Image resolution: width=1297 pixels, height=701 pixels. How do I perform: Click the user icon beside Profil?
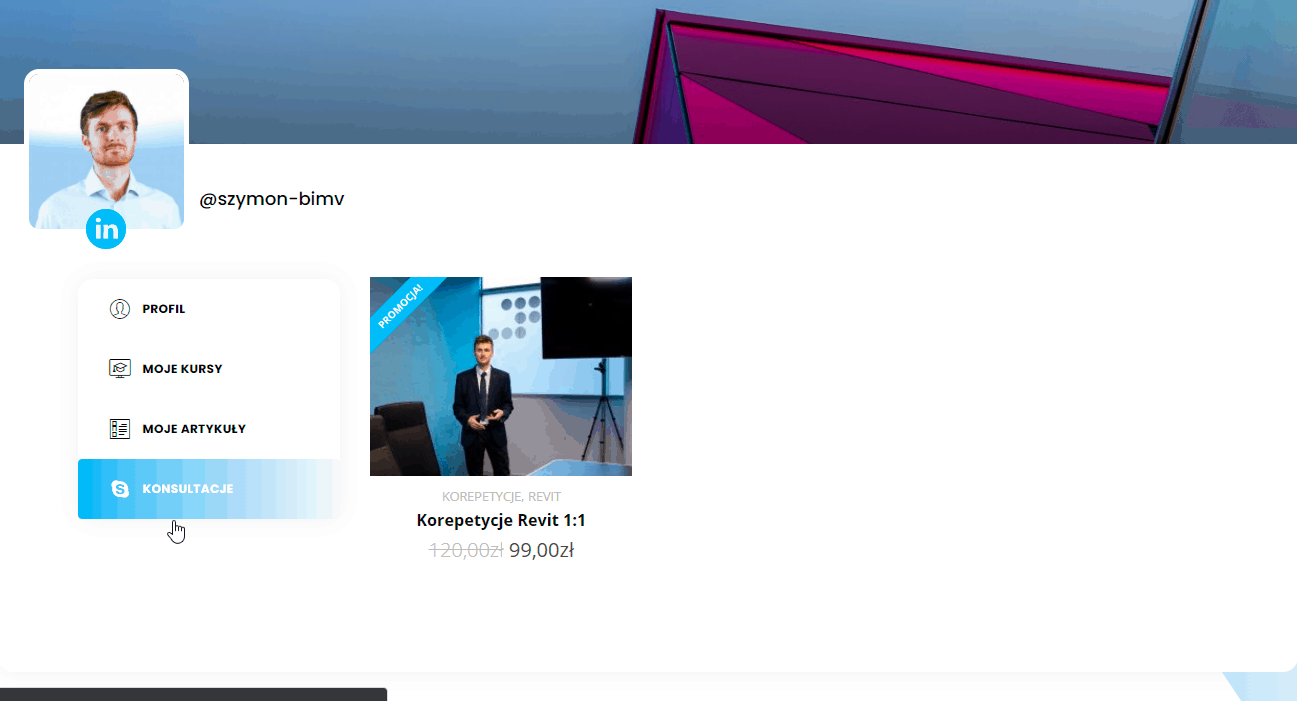[x=120, y=309]
